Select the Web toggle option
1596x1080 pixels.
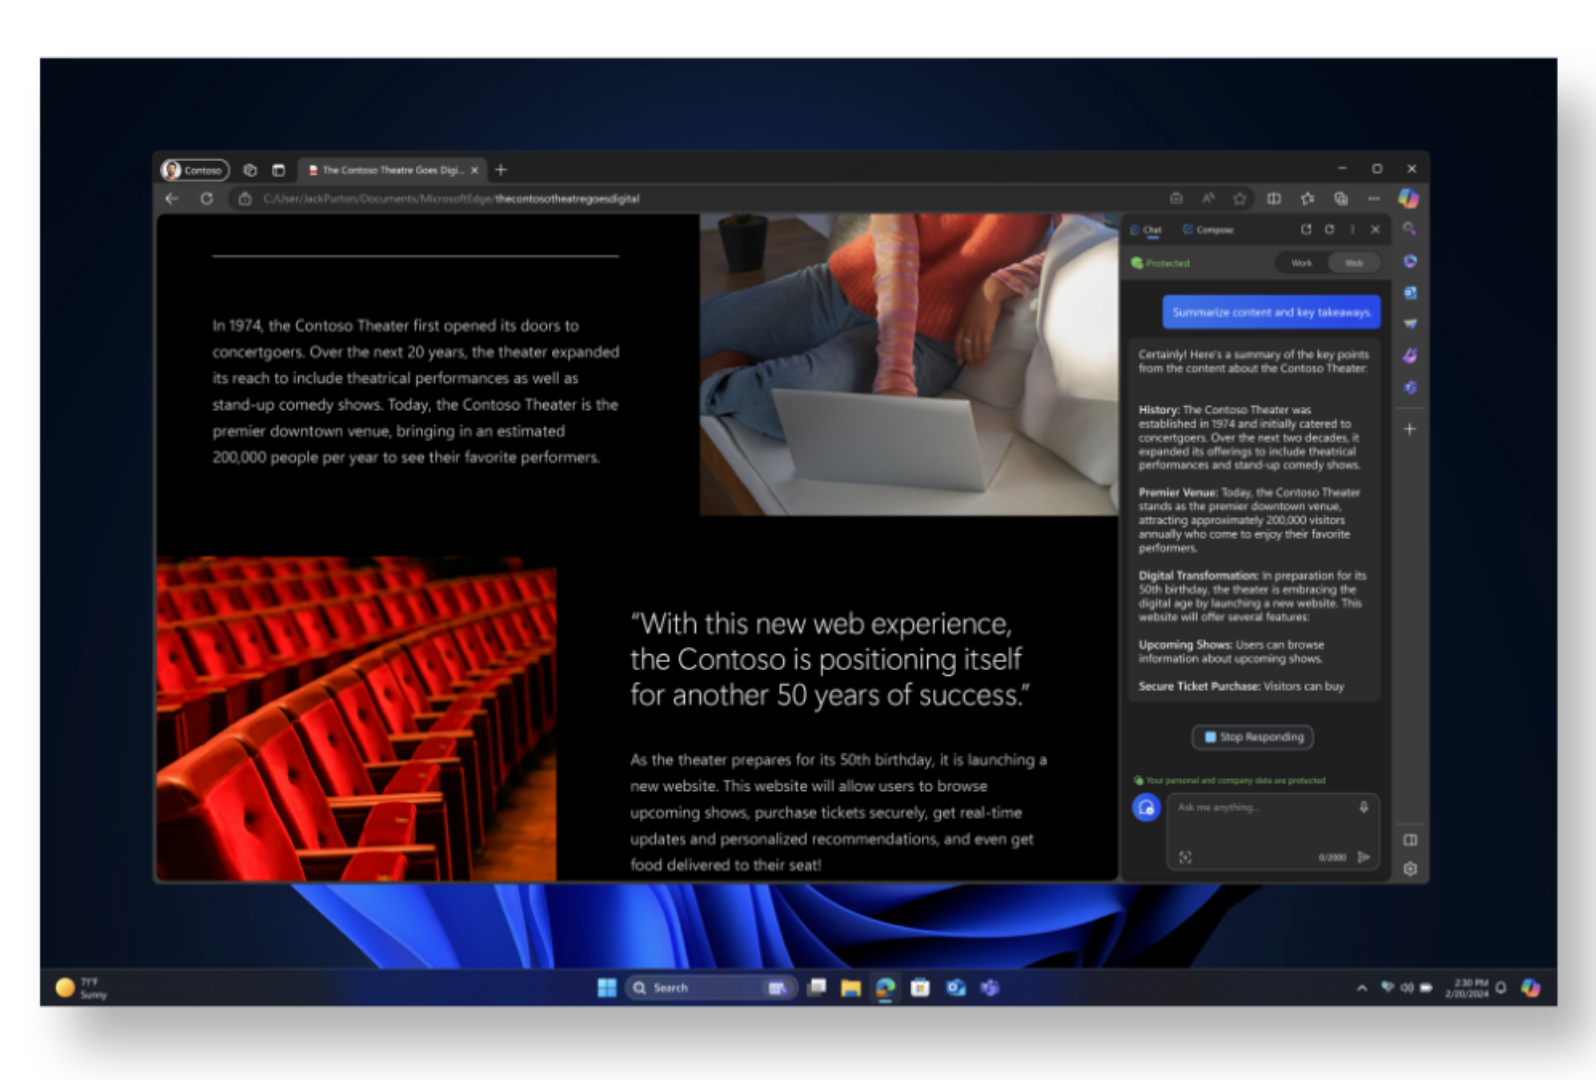(1354, 263)
